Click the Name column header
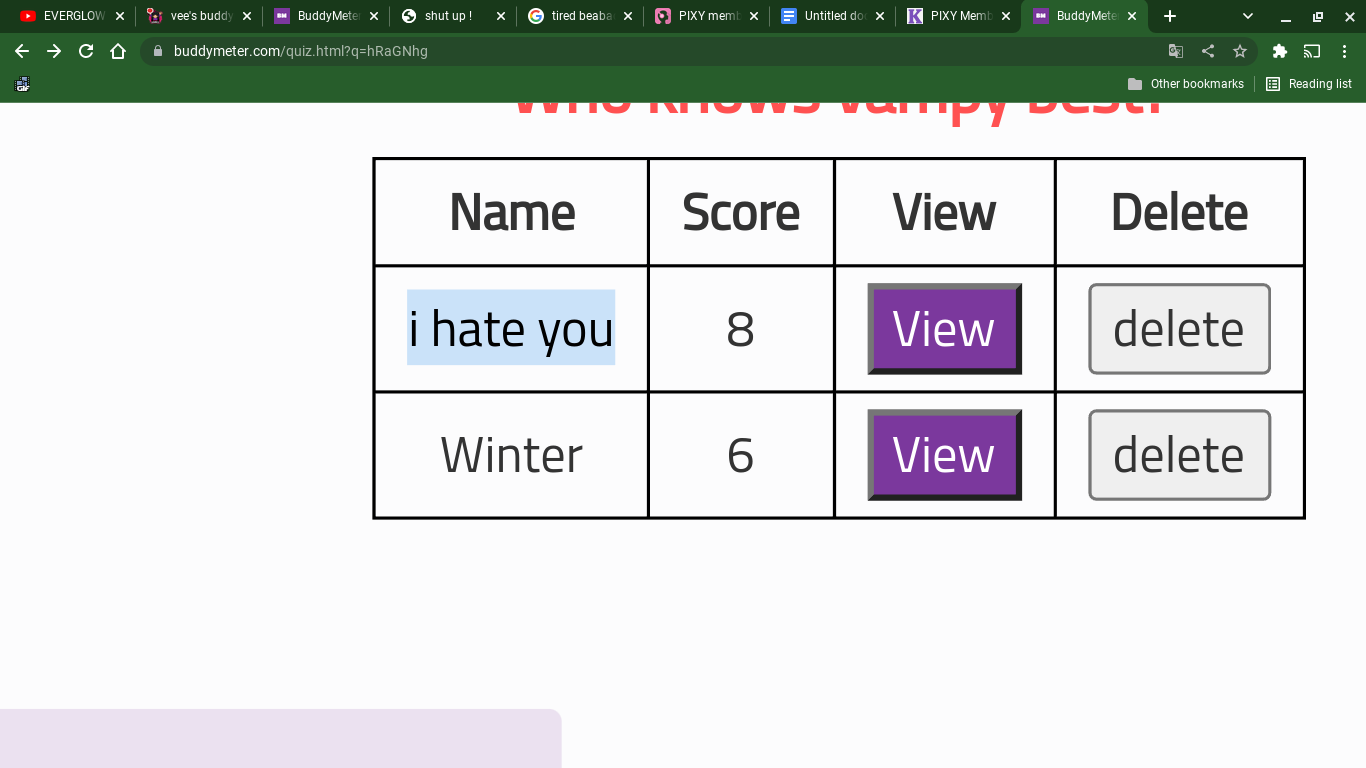 pos(511,212)
